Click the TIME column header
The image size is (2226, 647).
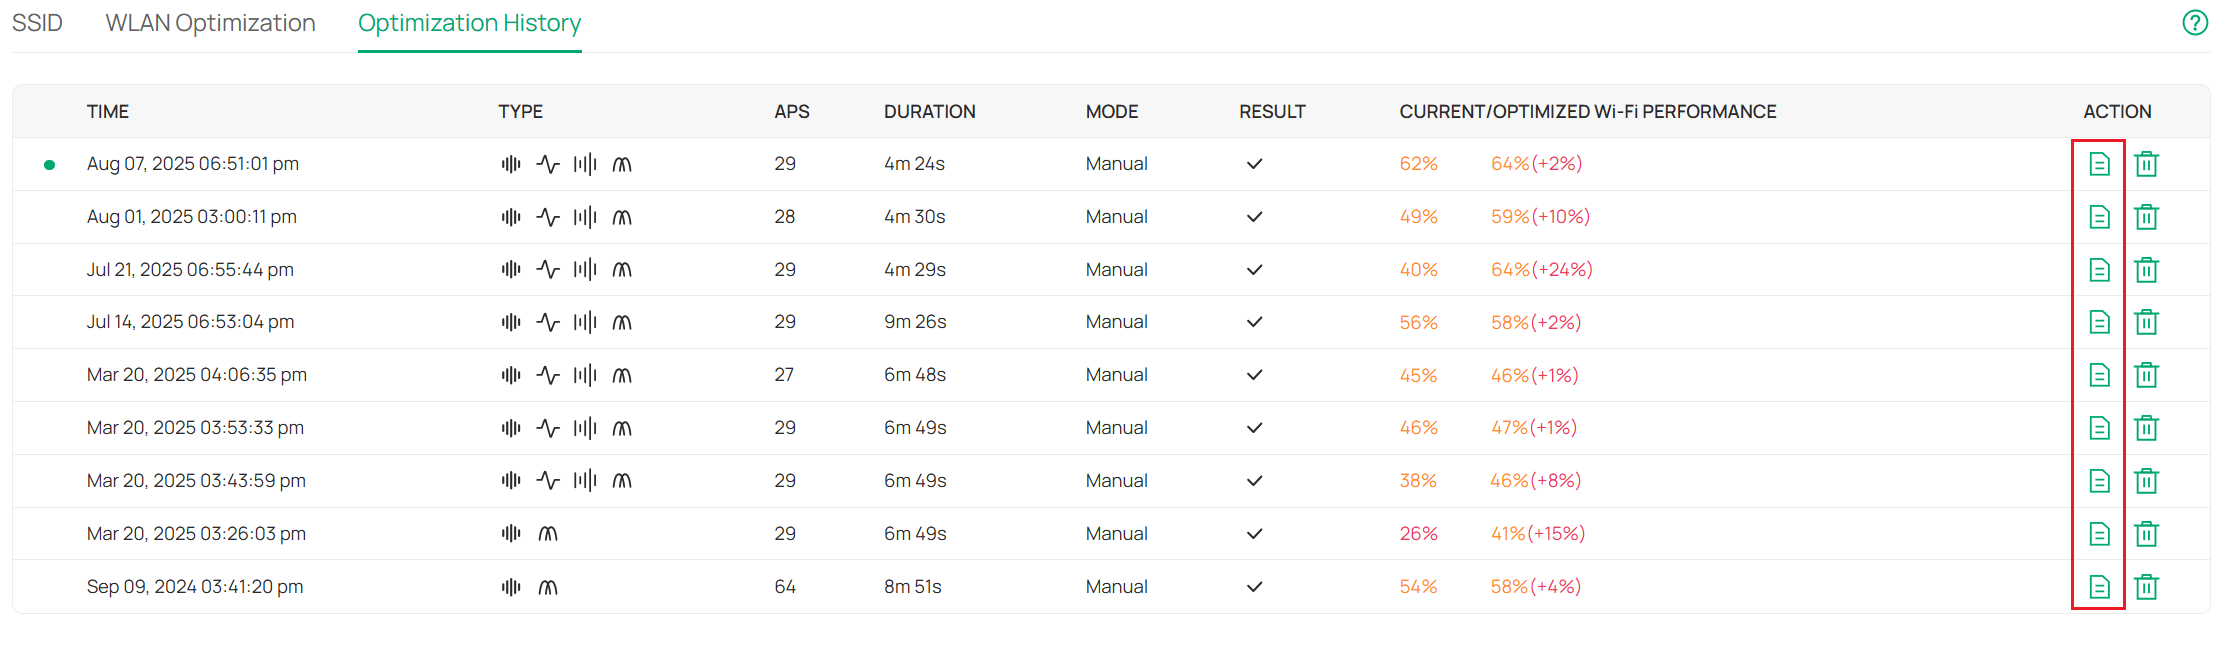107,111
